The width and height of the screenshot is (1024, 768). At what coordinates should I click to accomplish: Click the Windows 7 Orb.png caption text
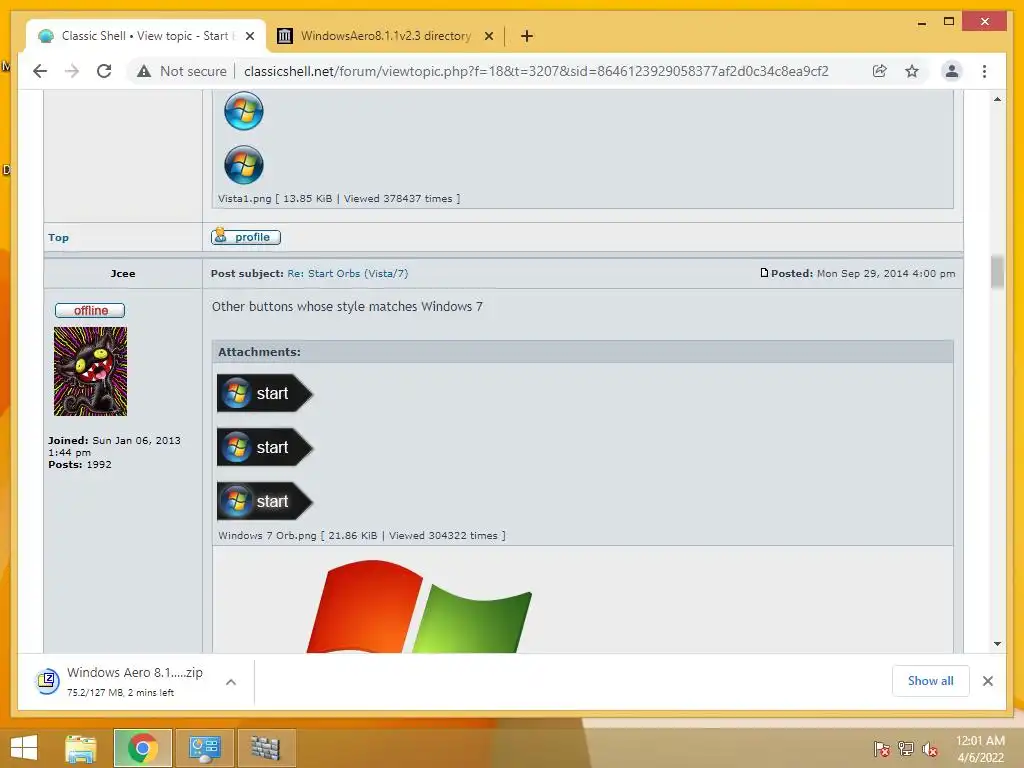tap(362, 536)
